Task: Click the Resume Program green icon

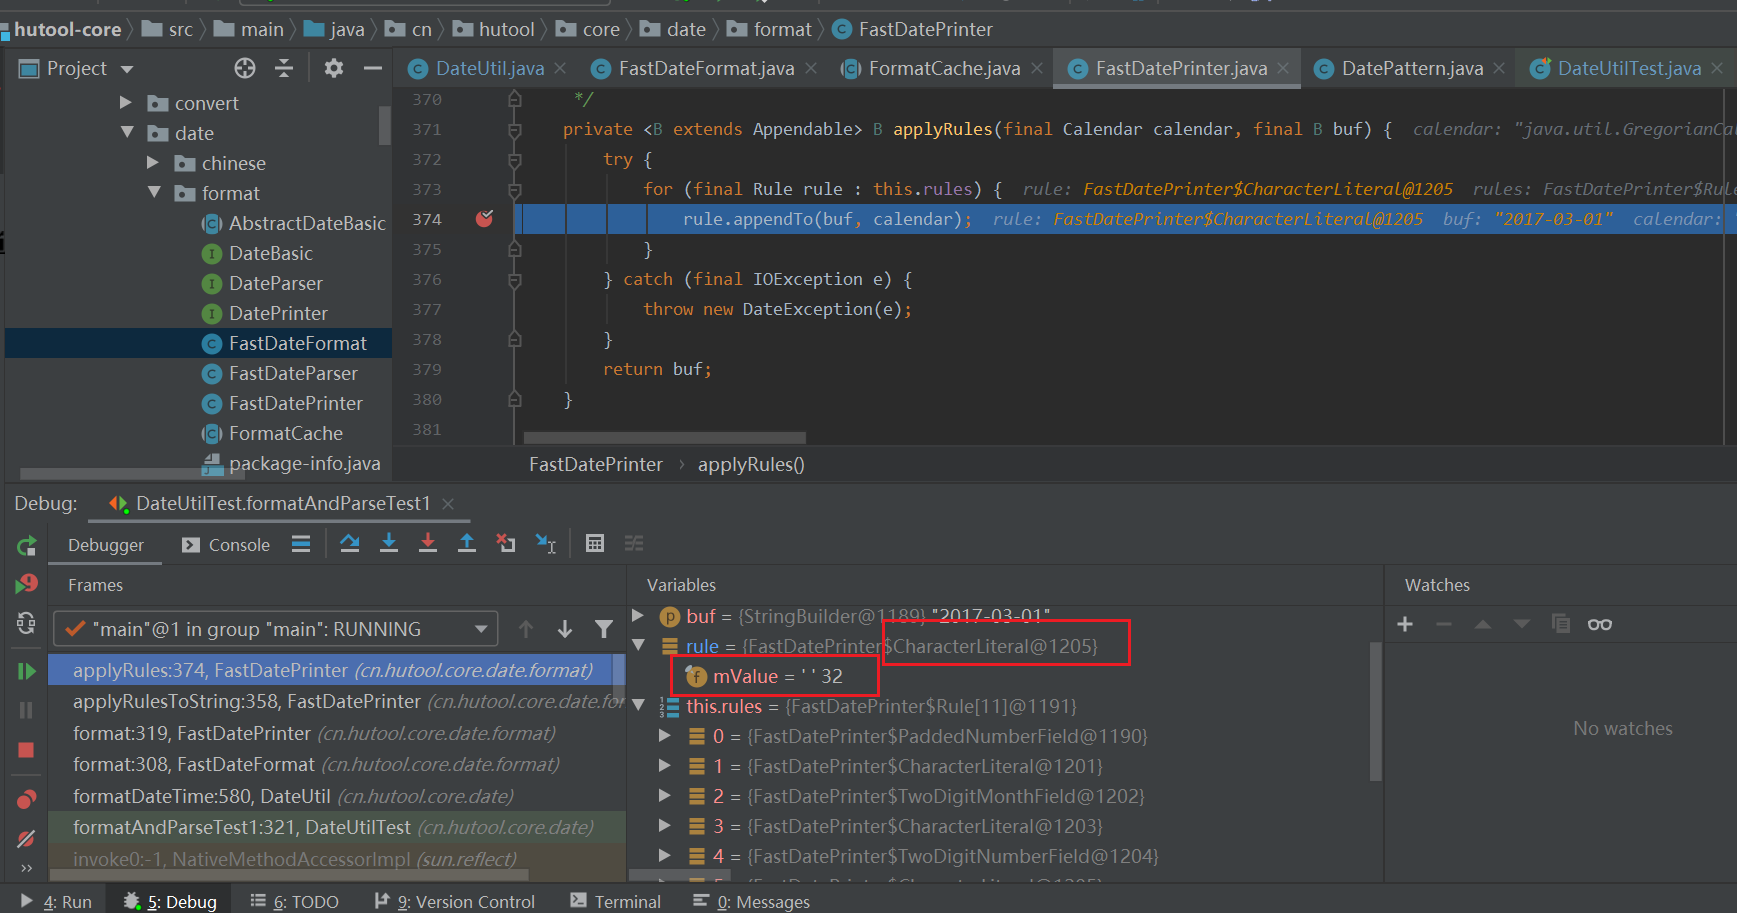Action: point(27,671)
